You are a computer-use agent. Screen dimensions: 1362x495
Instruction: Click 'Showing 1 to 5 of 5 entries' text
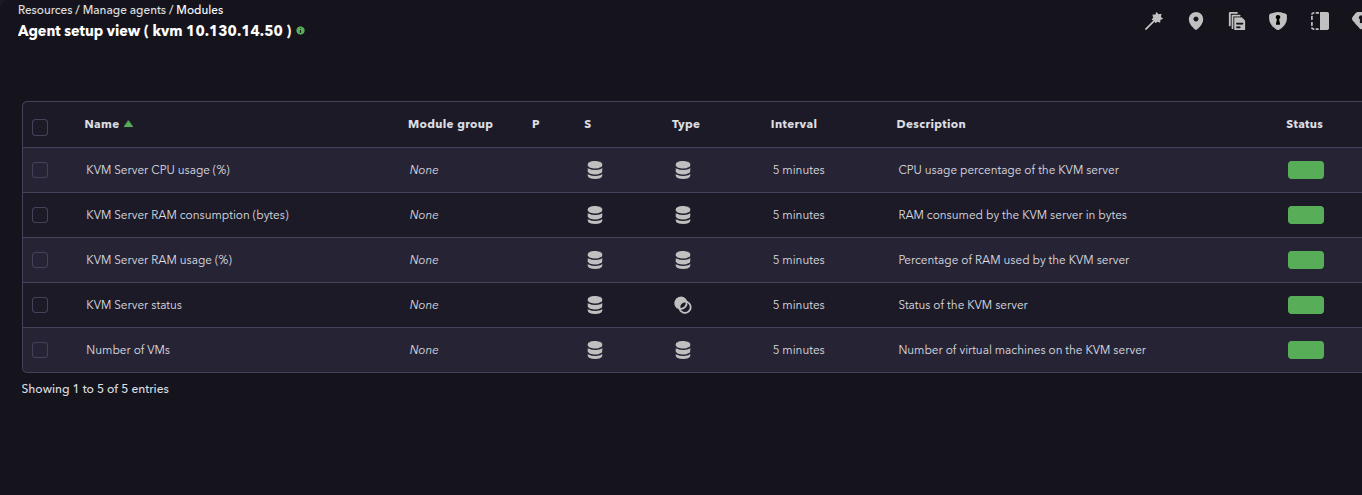(95, 389)
